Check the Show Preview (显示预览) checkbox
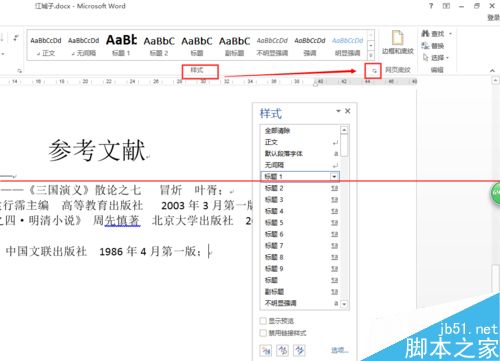 263,321
